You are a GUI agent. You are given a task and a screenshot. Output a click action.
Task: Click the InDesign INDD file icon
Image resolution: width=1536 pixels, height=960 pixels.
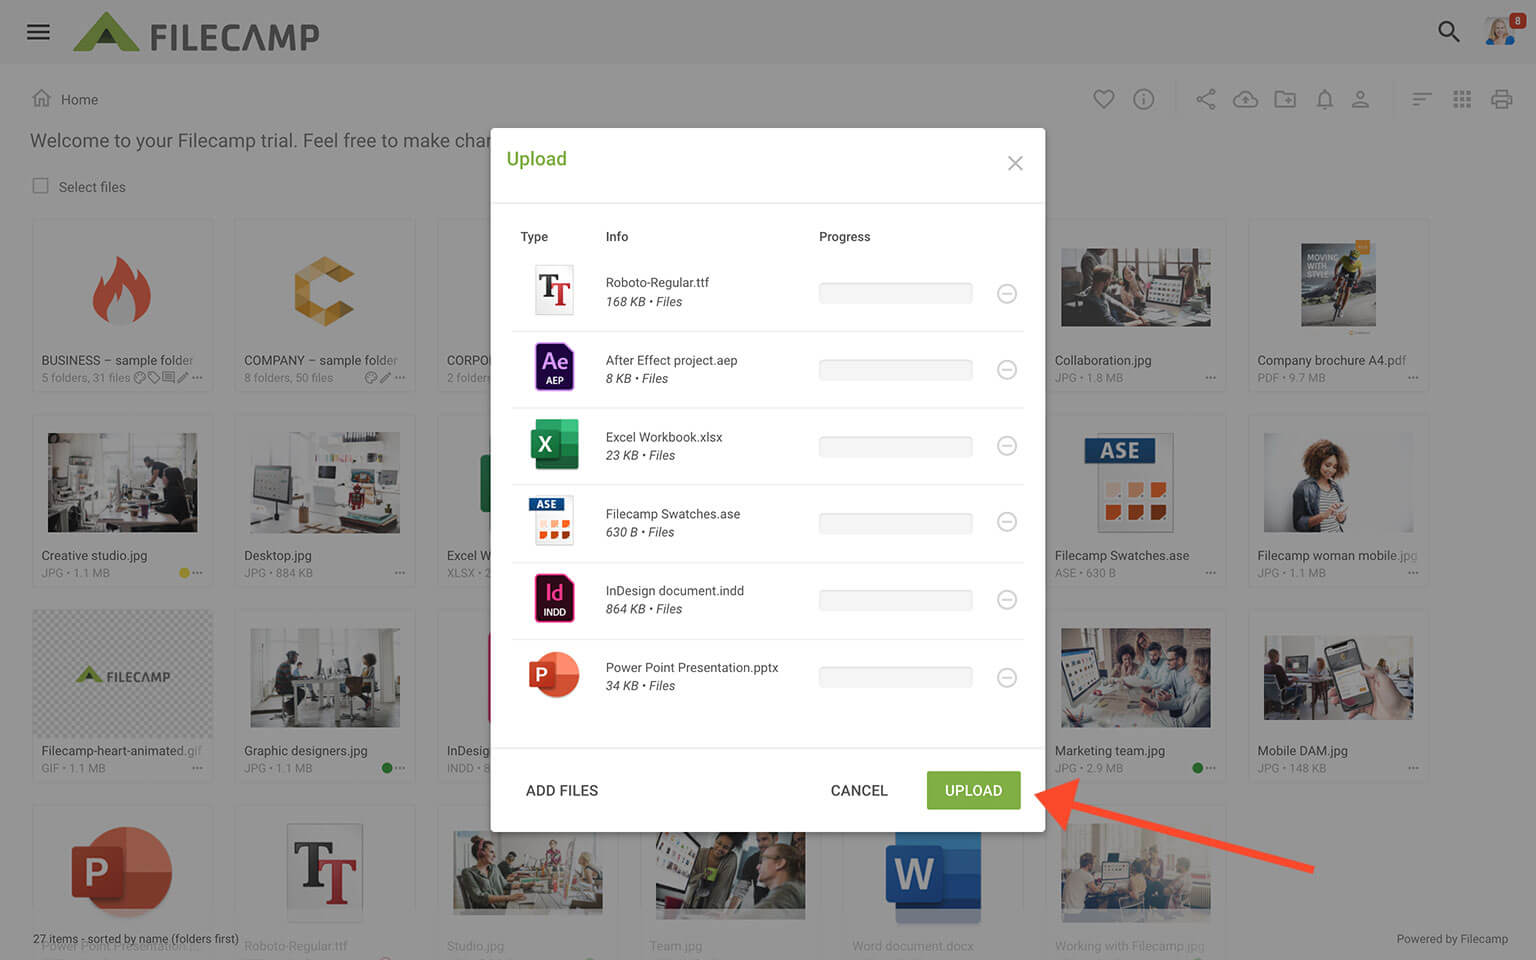click(554, 598)
